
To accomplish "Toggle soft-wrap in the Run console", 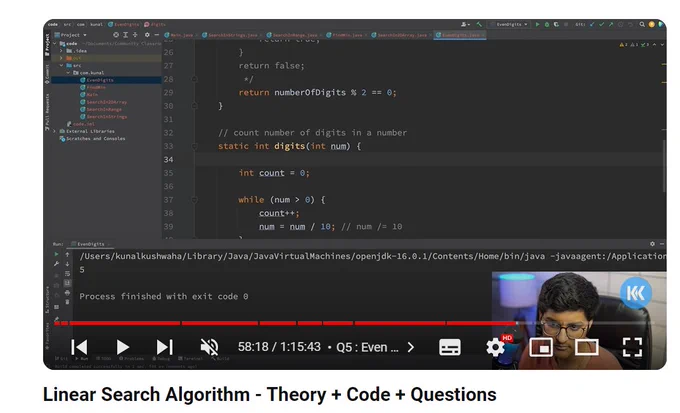I will coord(67,274).
